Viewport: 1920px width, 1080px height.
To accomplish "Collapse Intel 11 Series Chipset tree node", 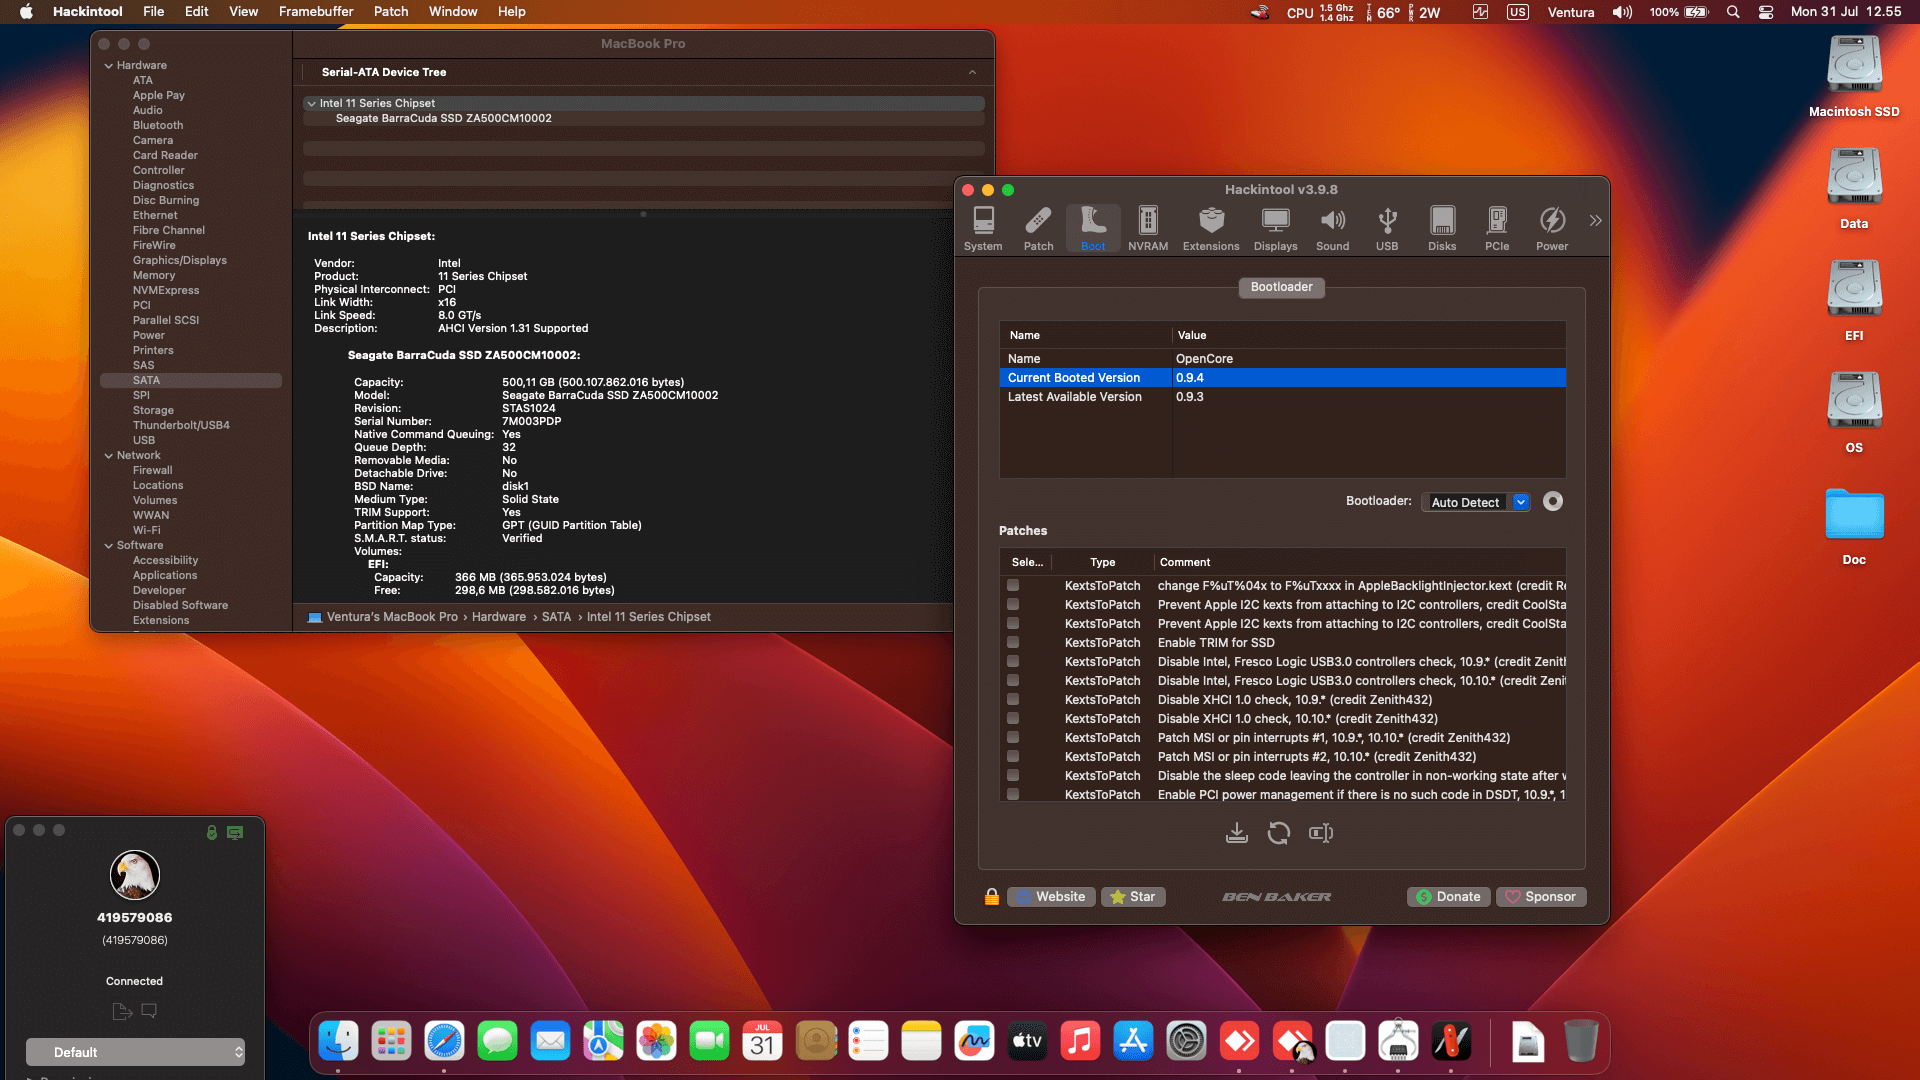I will 311,104.
